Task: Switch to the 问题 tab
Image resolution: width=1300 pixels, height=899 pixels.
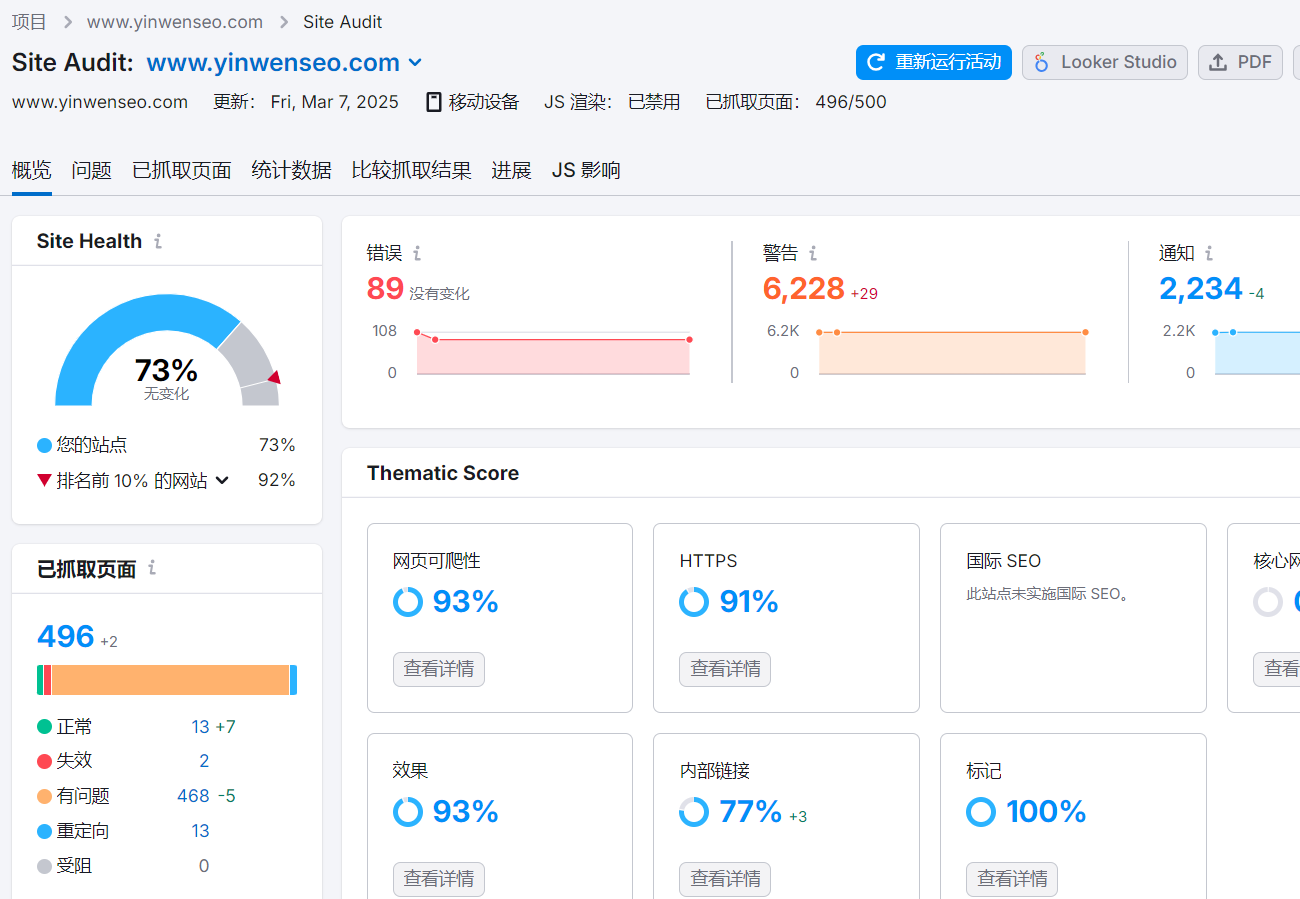Action: pos(91,170)
